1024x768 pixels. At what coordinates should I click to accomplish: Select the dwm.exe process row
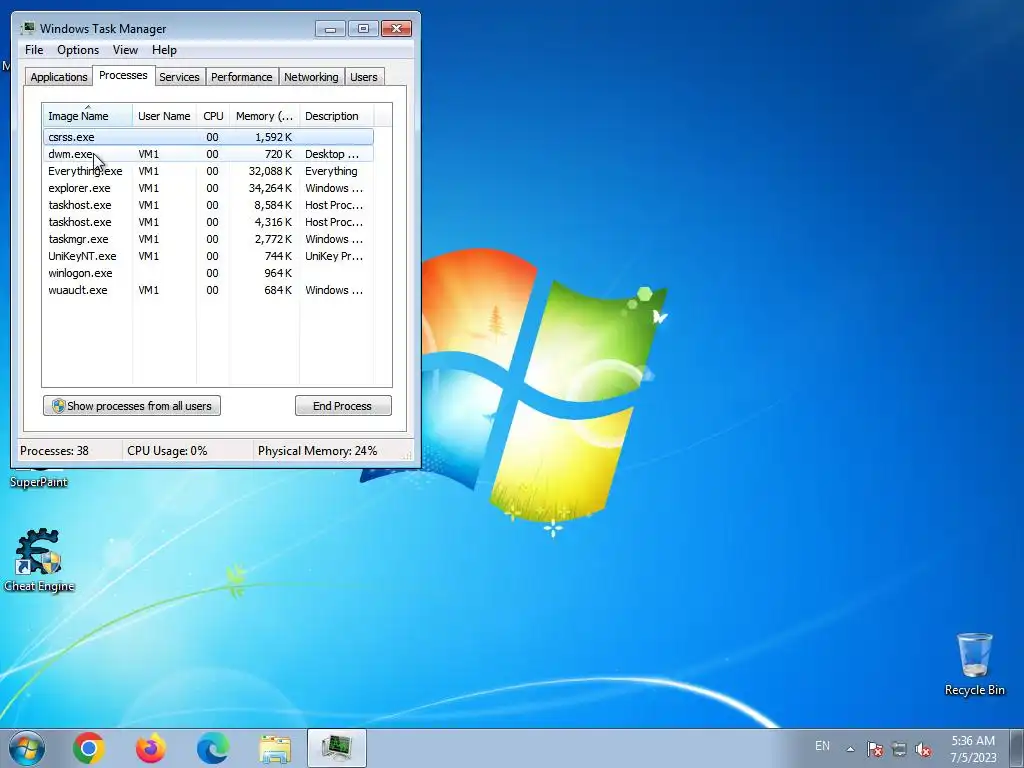208,154
